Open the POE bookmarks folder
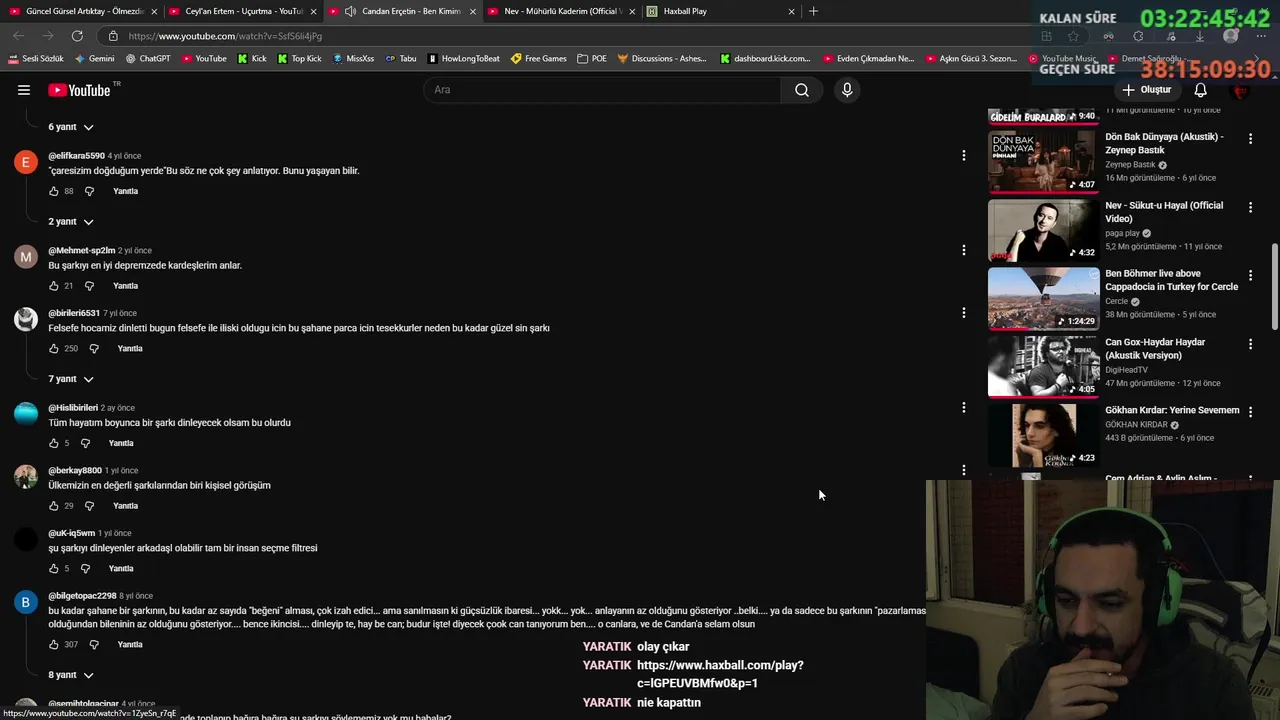This screenshot has width=1280, height=720. click(x=592, y=59)
